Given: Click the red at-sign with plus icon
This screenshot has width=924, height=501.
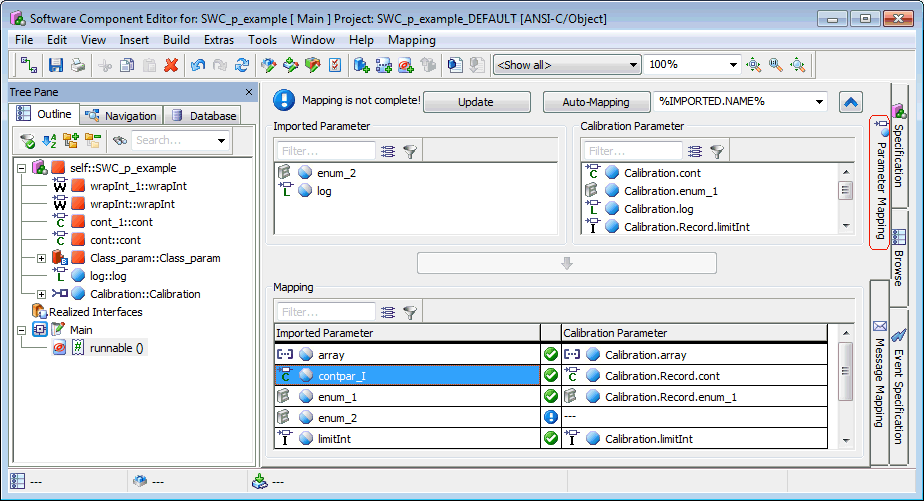Looking at the screenshot, I should 406,65.
